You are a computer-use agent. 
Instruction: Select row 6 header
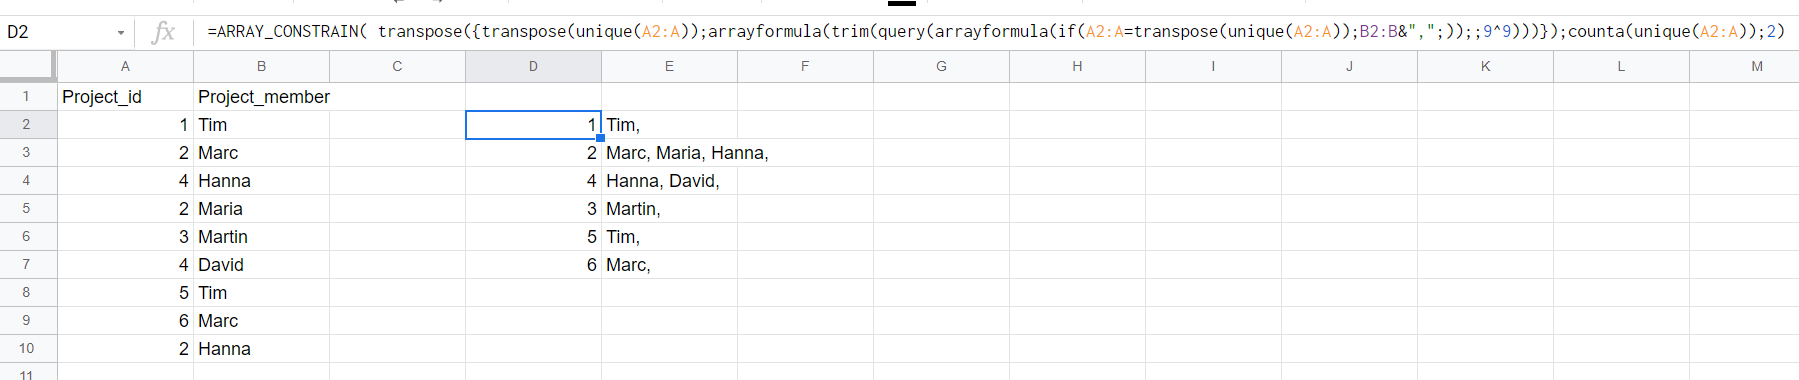pyautogui.click(x=27, y=237)
